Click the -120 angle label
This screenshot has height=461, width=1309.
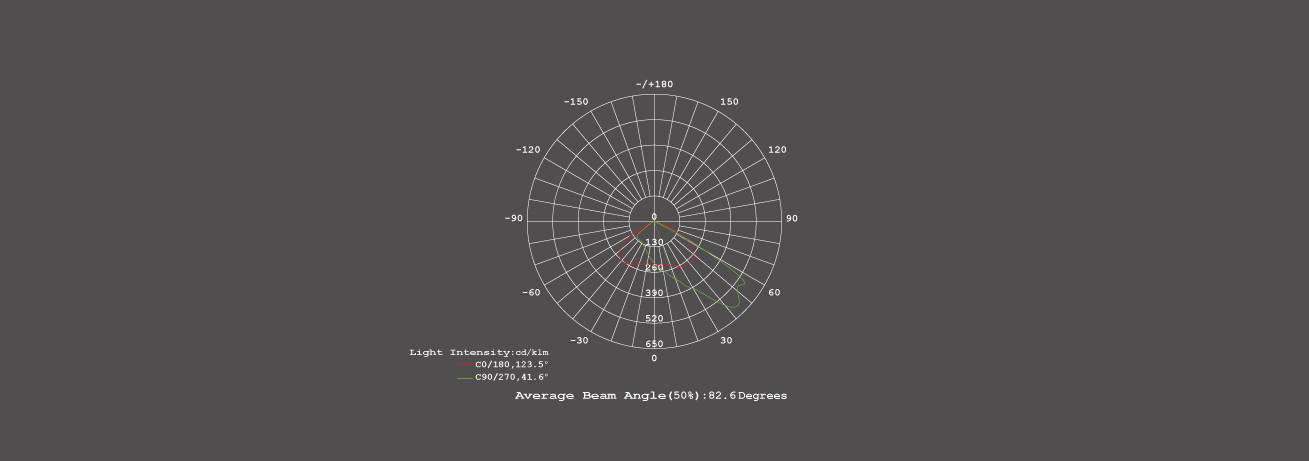point(528,150)
